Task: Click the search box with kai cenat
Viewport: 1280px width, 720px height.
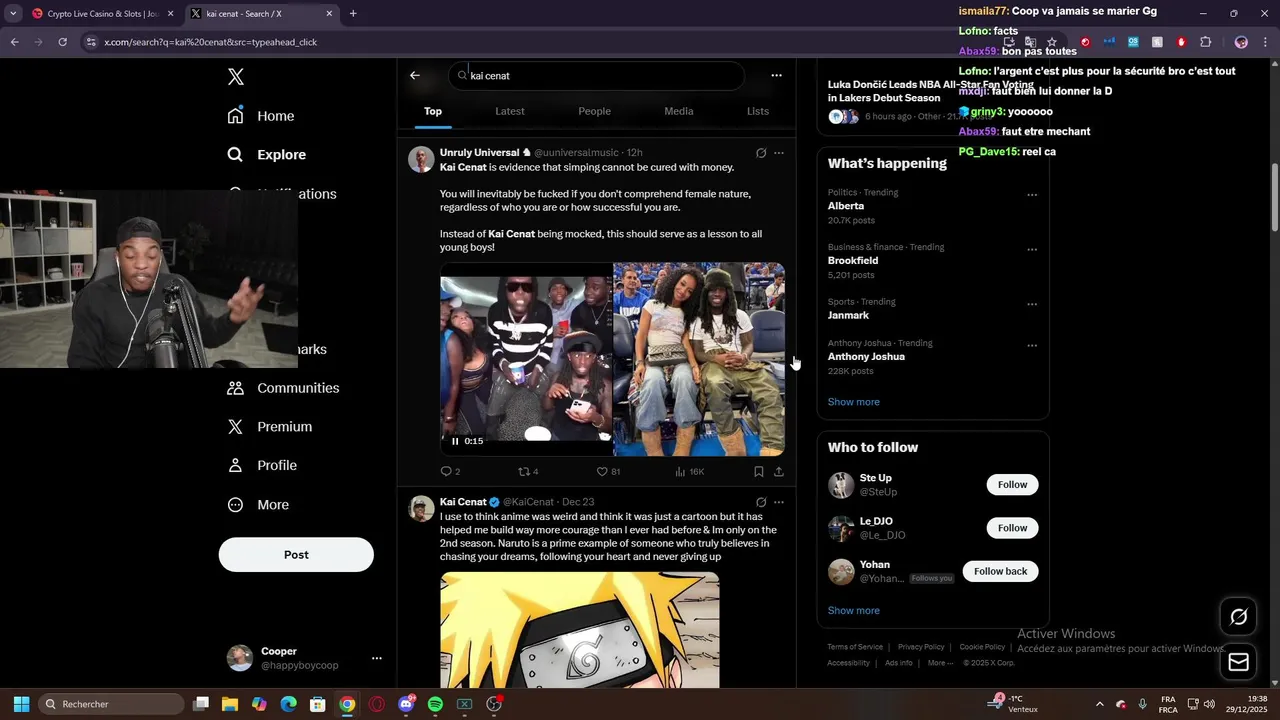Action: [596, 76]
